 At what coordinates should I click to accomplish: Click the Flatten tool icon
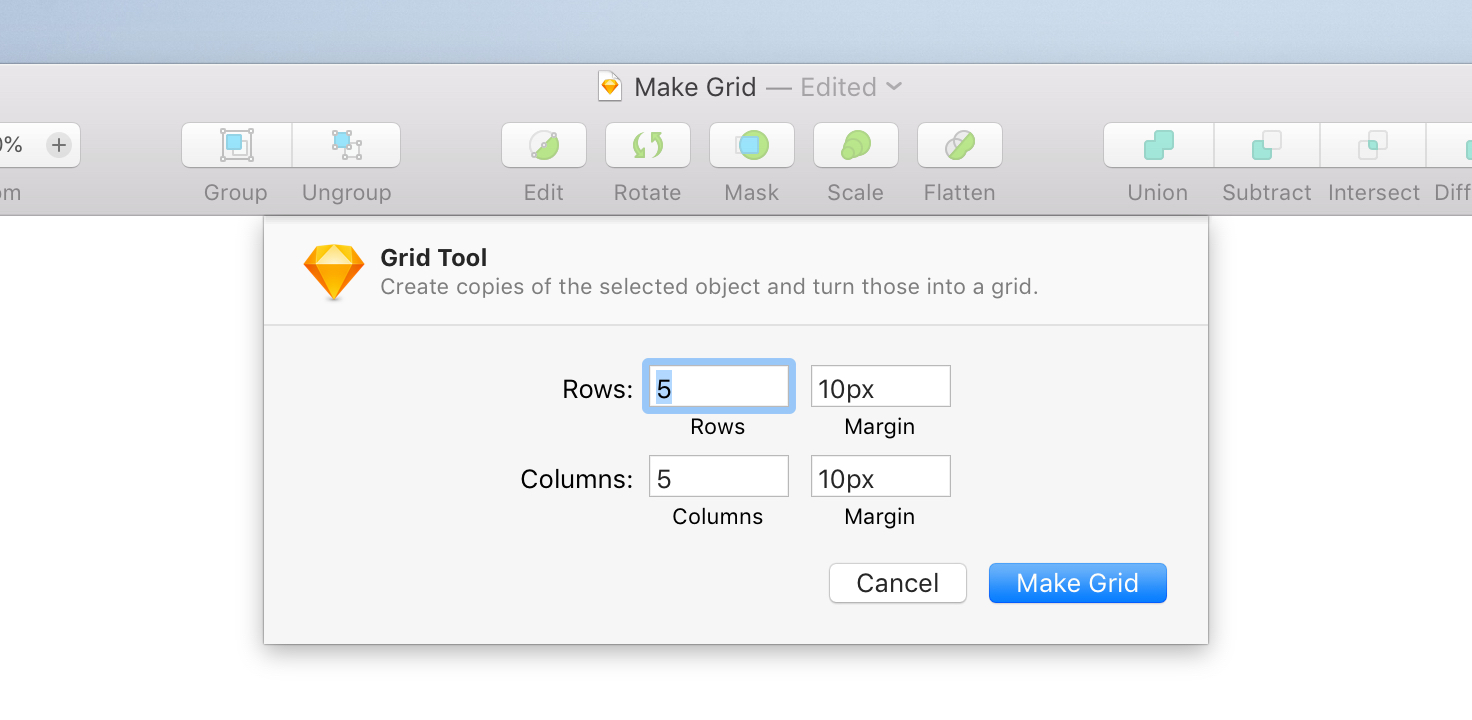point(959,145)
